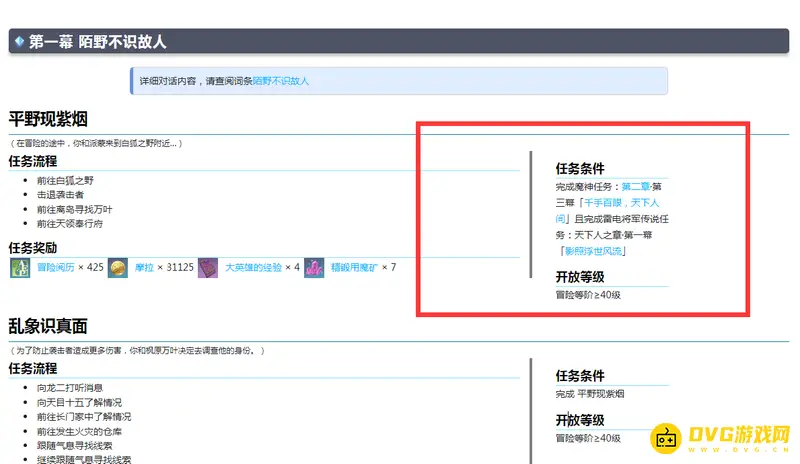The image size is (800, 464).
Task: Open the 冒险阅历 text link
Action: 56,267
